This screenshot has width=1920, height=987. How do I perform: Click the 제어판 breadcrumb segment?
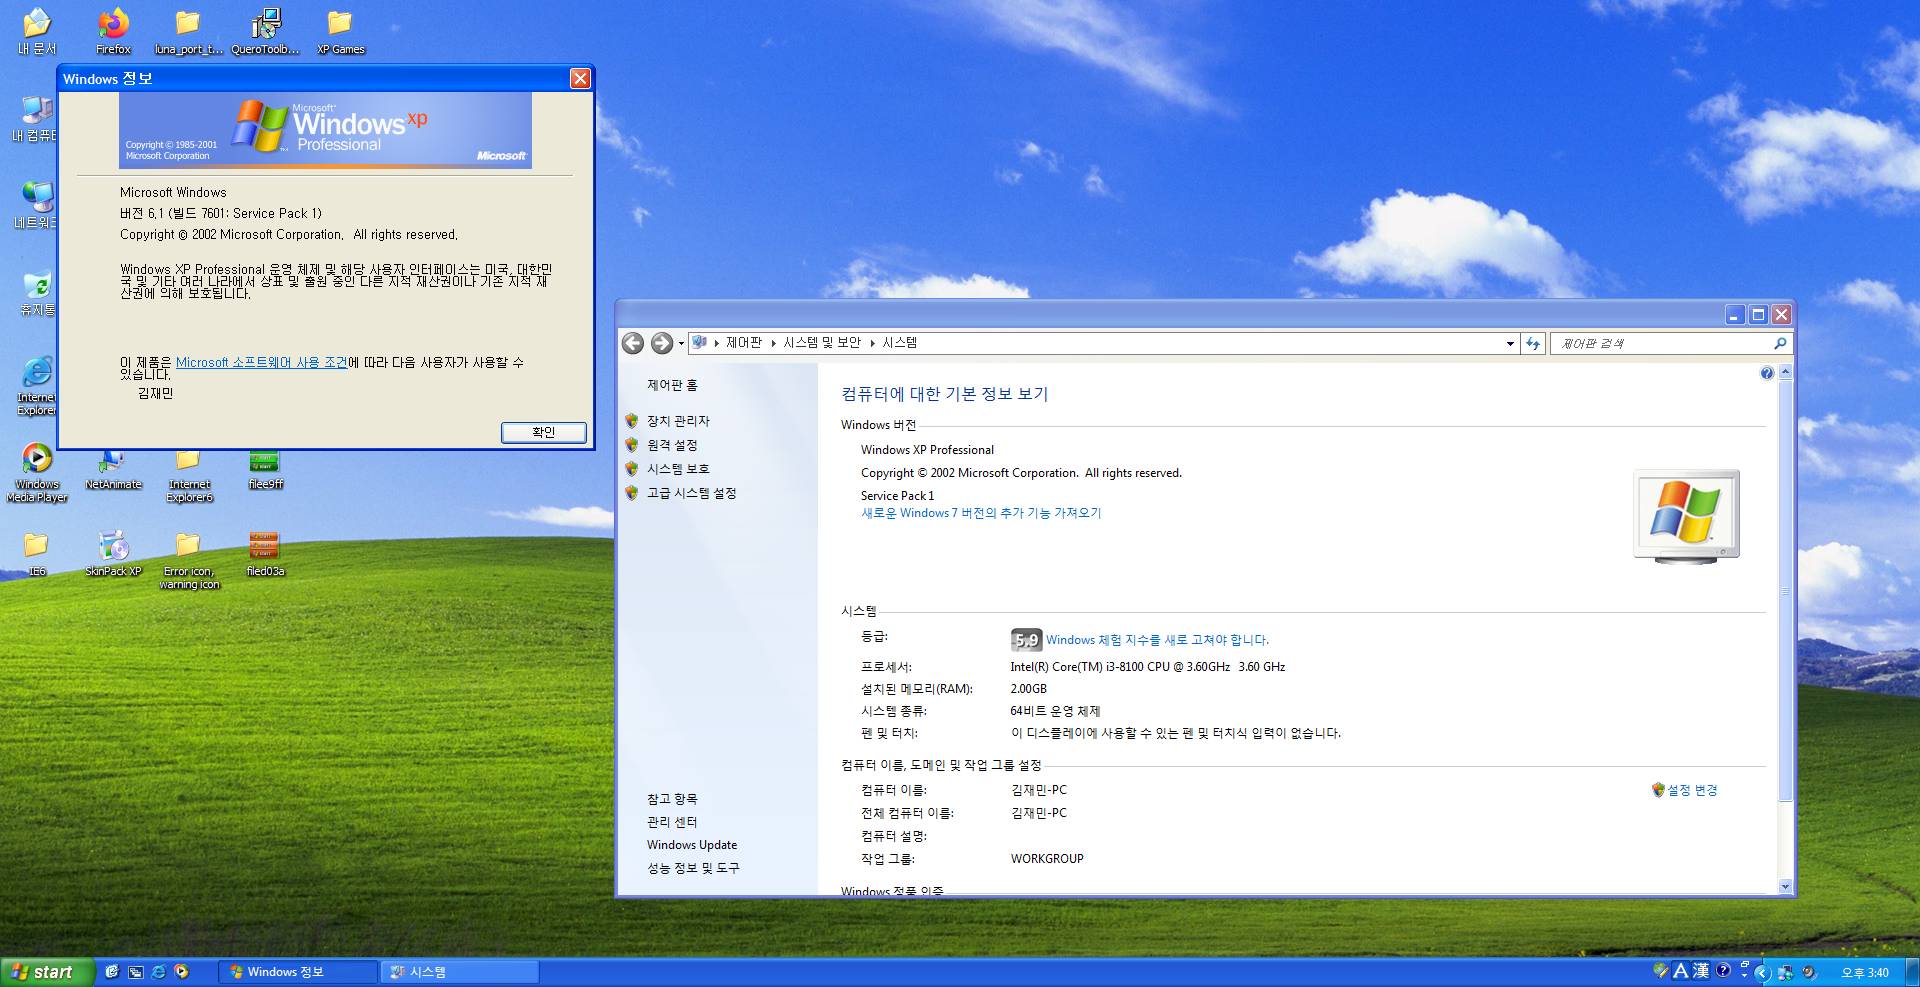pyautogui.click(x=744, y=342)
